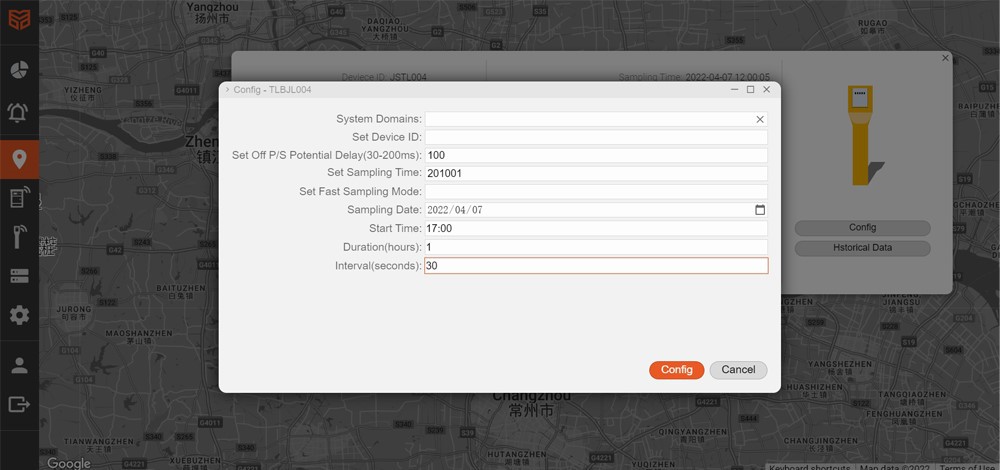Cancel the configuration dialog
1000x470 pixels.
[738, 370]
